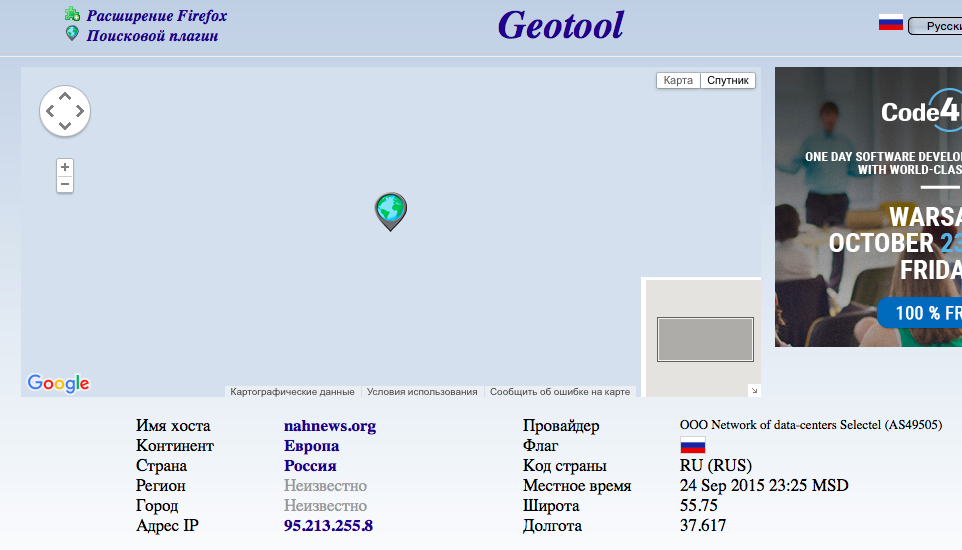The width and height of the screenshot is (962, 550).
Task: Click the 100 % FREE ad button
Action: click(920, 313)
